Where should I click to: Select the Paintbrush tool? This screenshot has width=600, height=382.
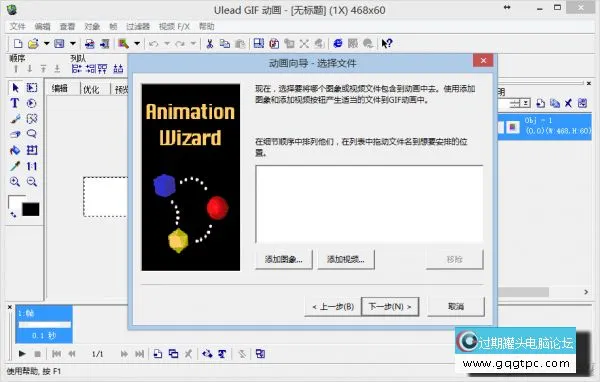tap(15, 119)
